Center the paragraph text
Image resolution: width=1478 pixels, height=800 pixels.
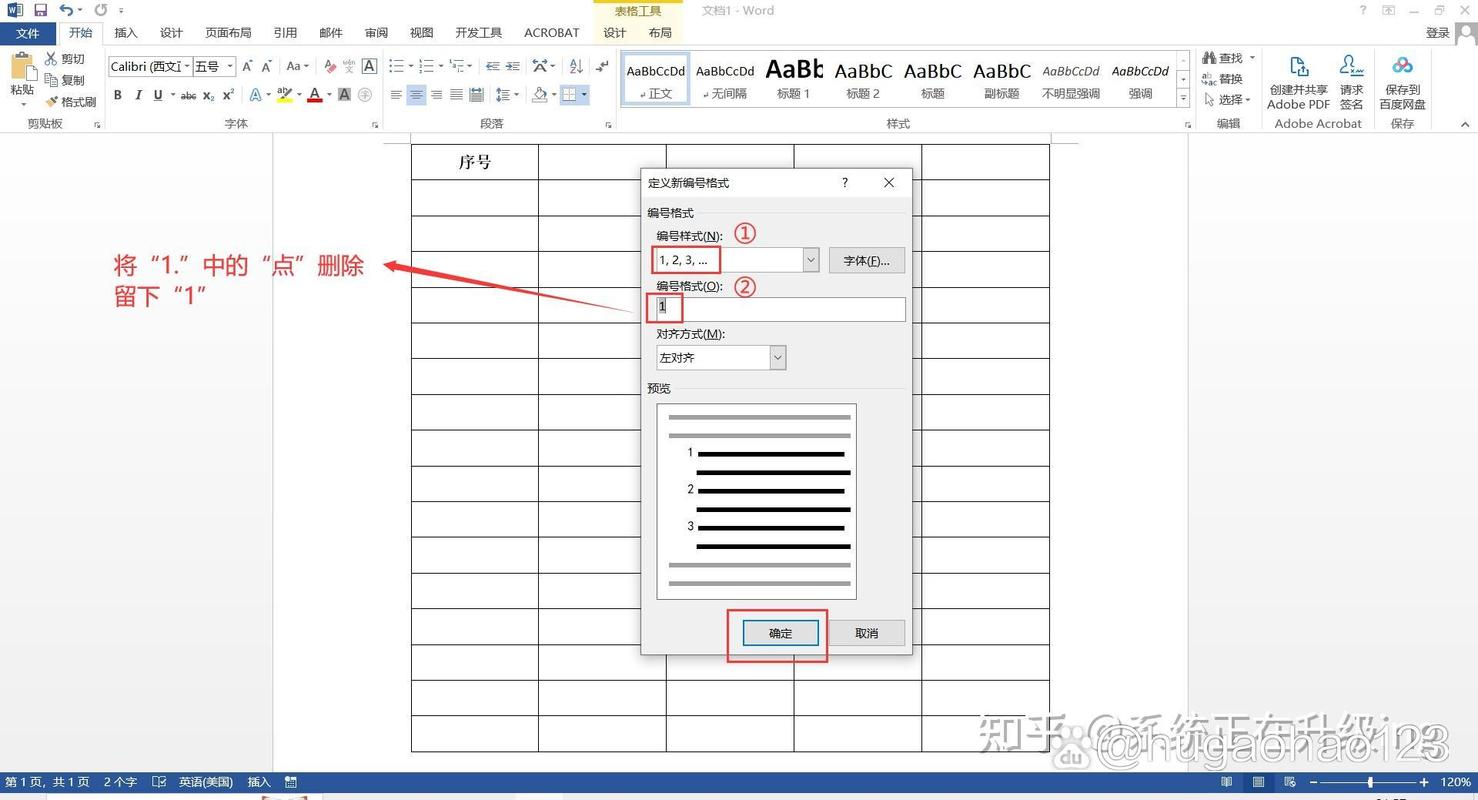416,95
